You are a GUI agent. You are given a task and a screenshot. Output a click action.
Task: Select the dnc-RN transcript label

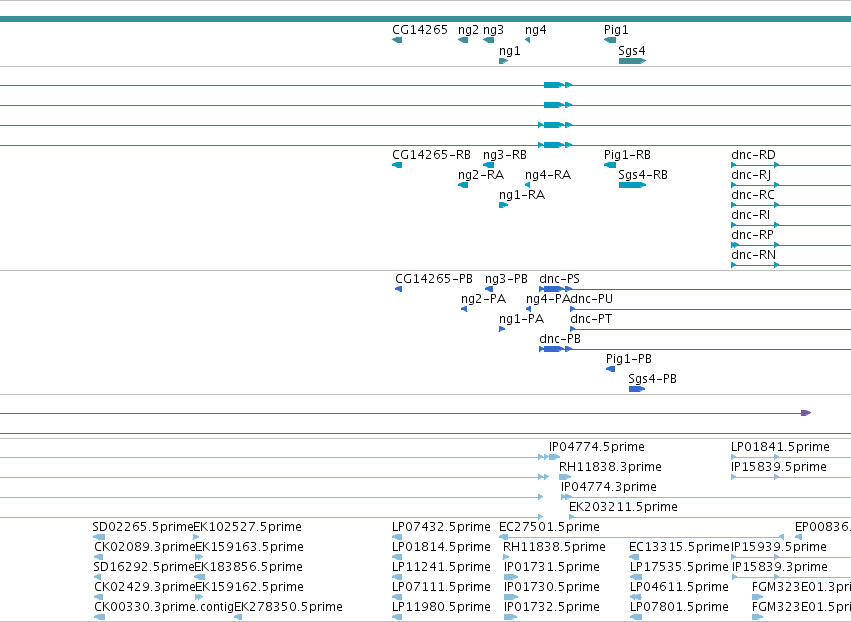pos(753,255)
